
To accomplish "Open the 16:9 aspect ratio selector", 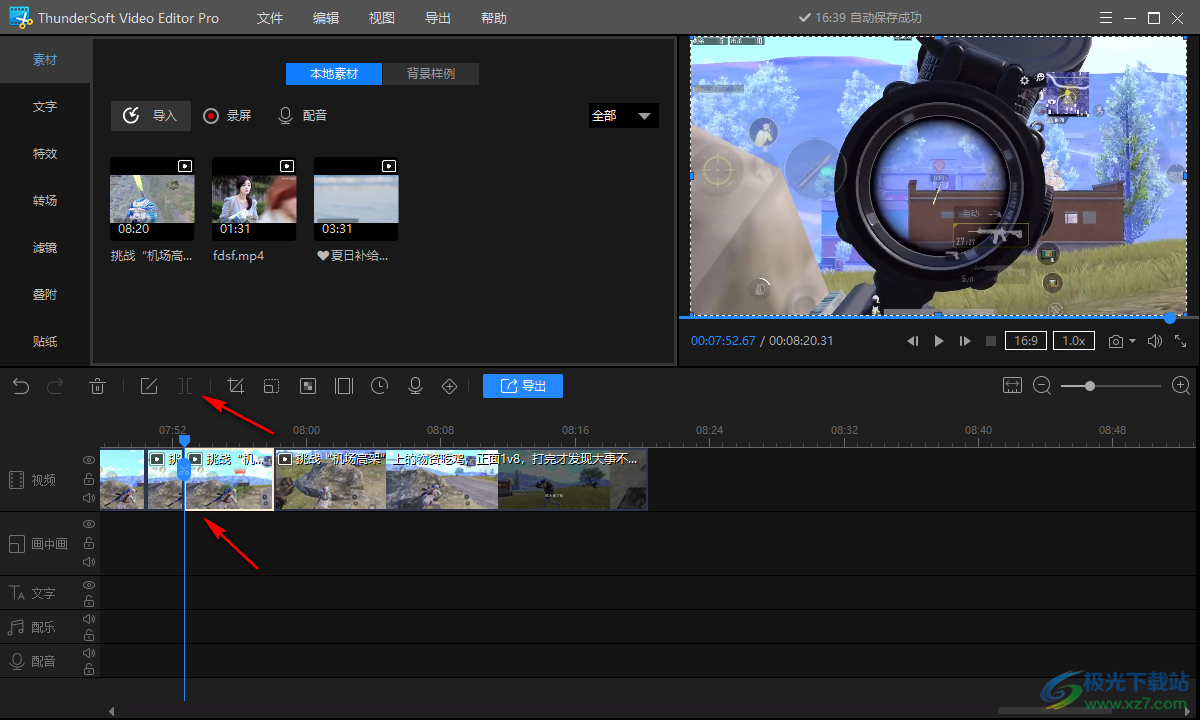I will coord(1026,341).
